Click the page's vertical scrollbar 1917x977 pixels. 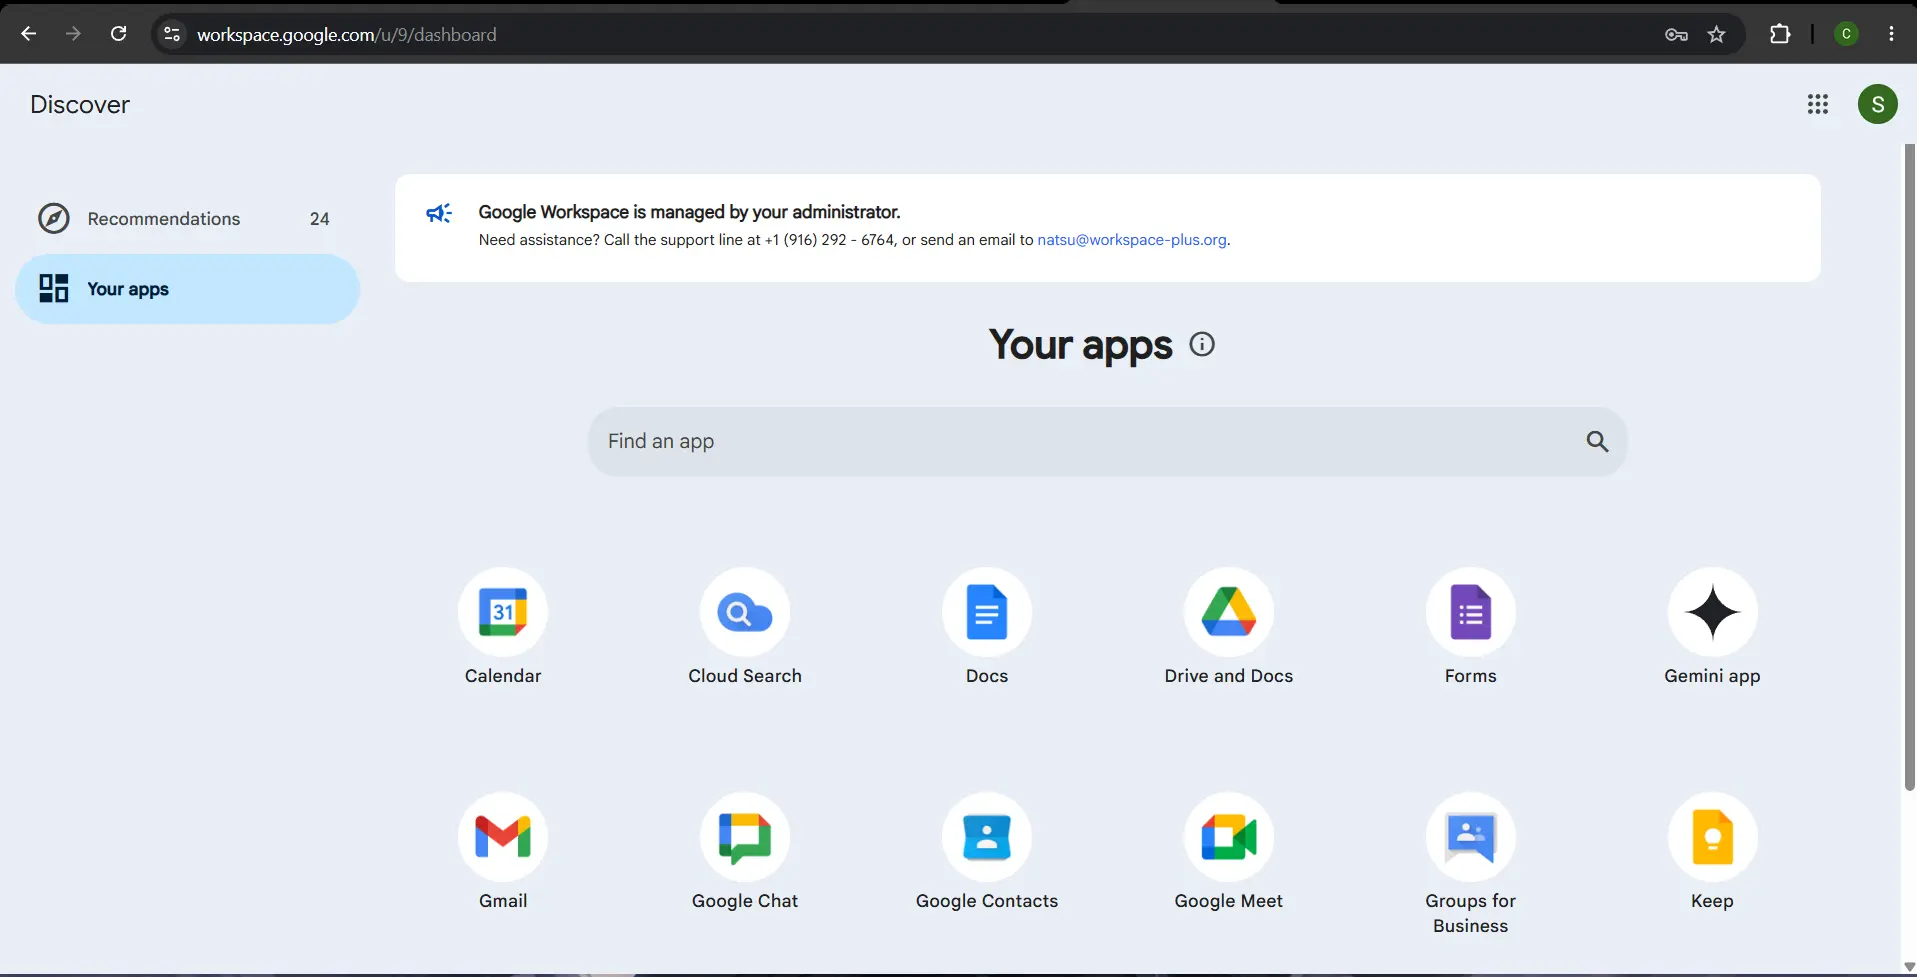pyautogui.click(x=1909, y=467)
